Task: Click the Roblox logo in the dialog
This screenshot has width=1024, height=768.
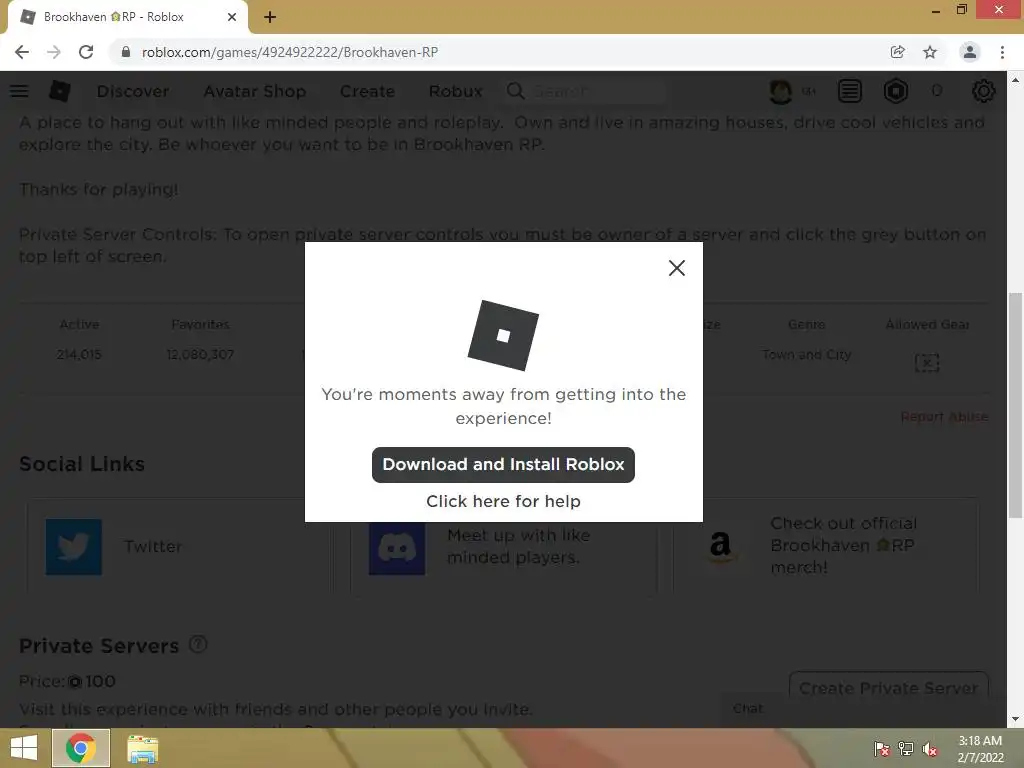Action: [503, 336]
